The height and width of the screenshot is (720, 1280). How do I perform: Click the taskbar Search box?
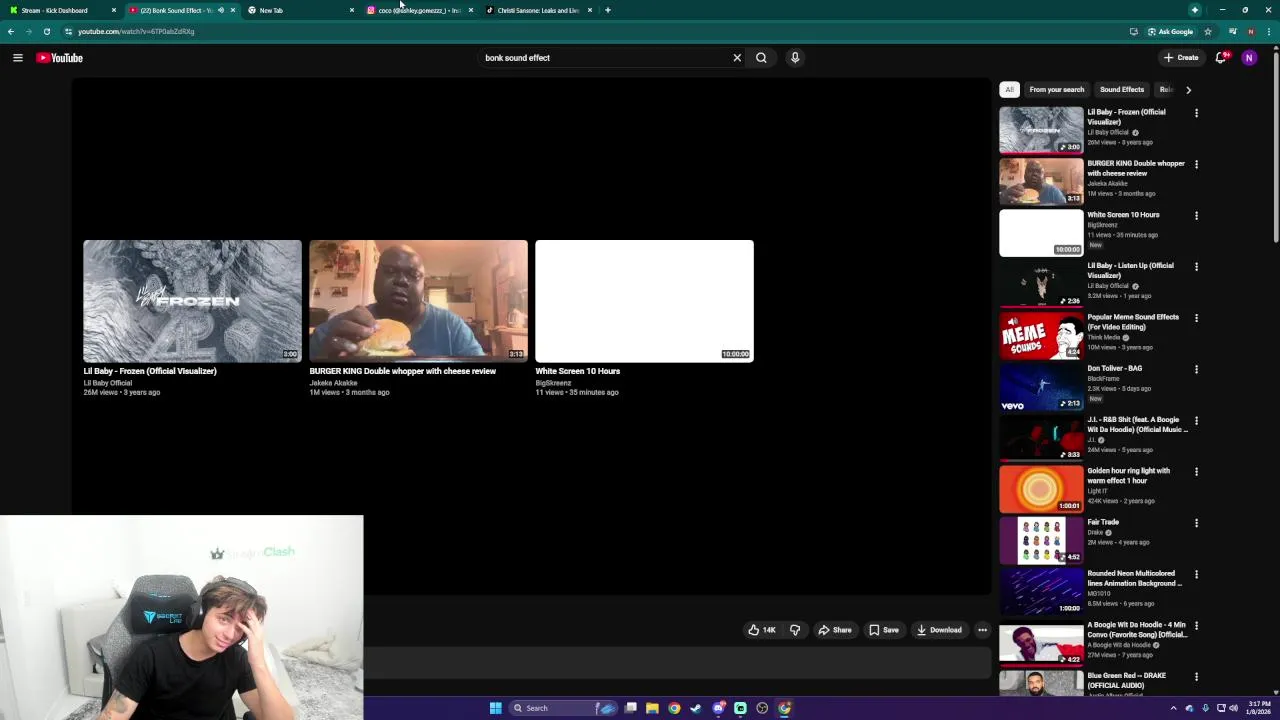point(565,708)
